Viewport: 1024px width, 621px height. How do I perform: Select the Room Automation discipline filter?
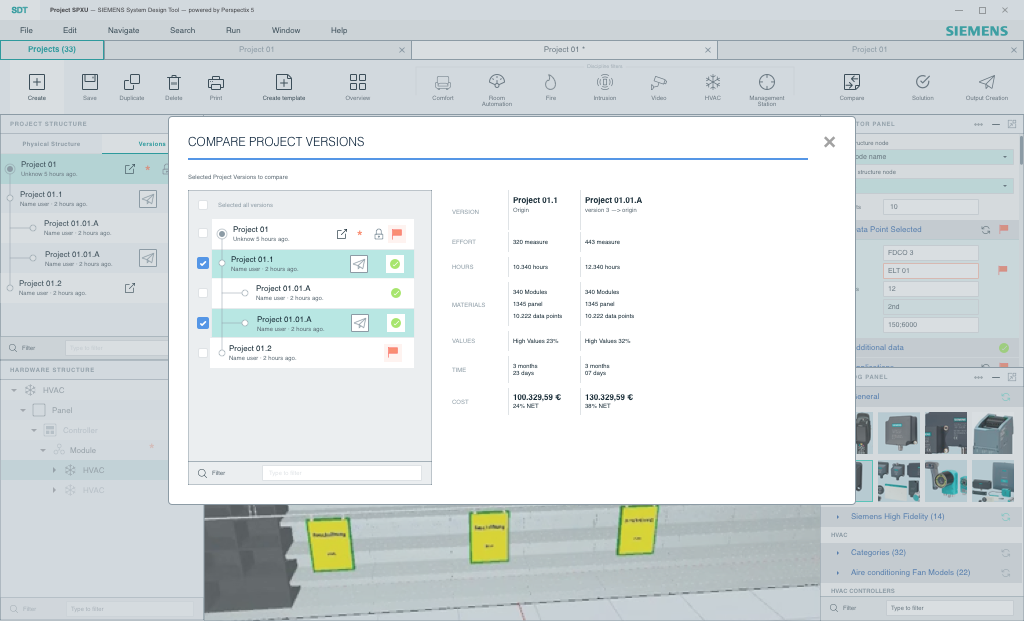(x=496, y=81)
